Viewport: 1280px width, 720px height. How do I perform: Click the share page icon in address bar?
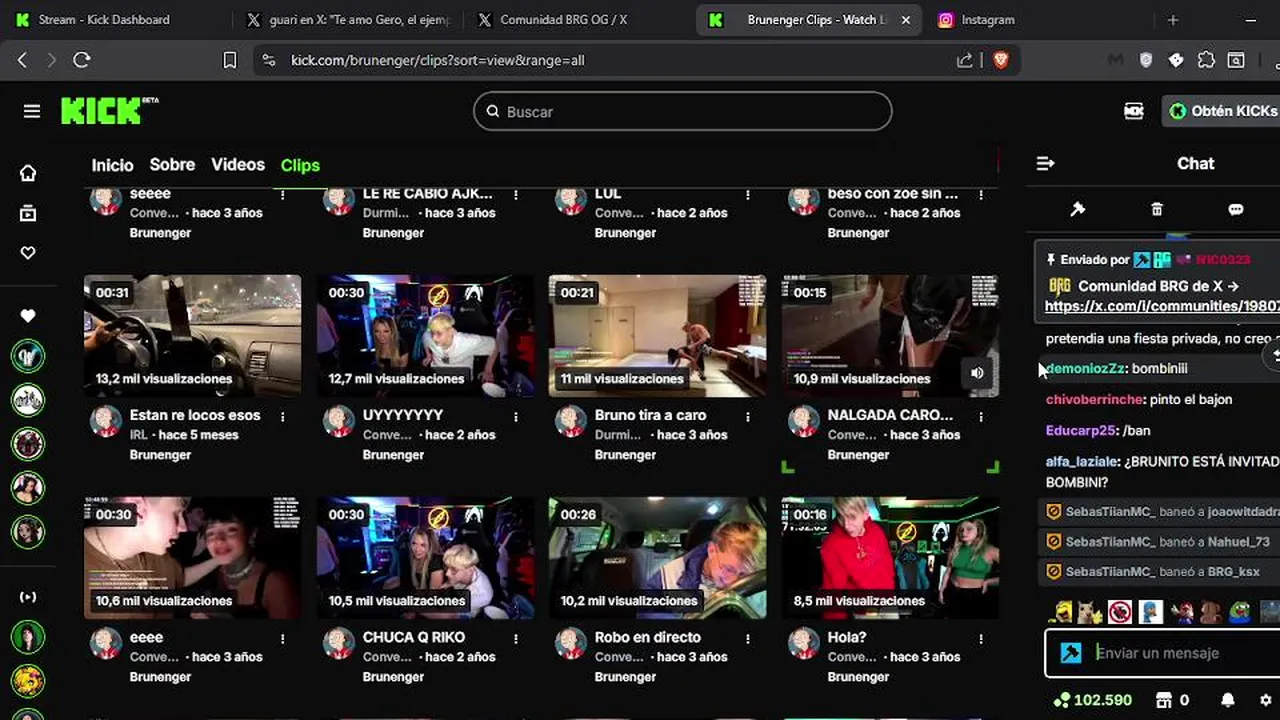(965, 60)
